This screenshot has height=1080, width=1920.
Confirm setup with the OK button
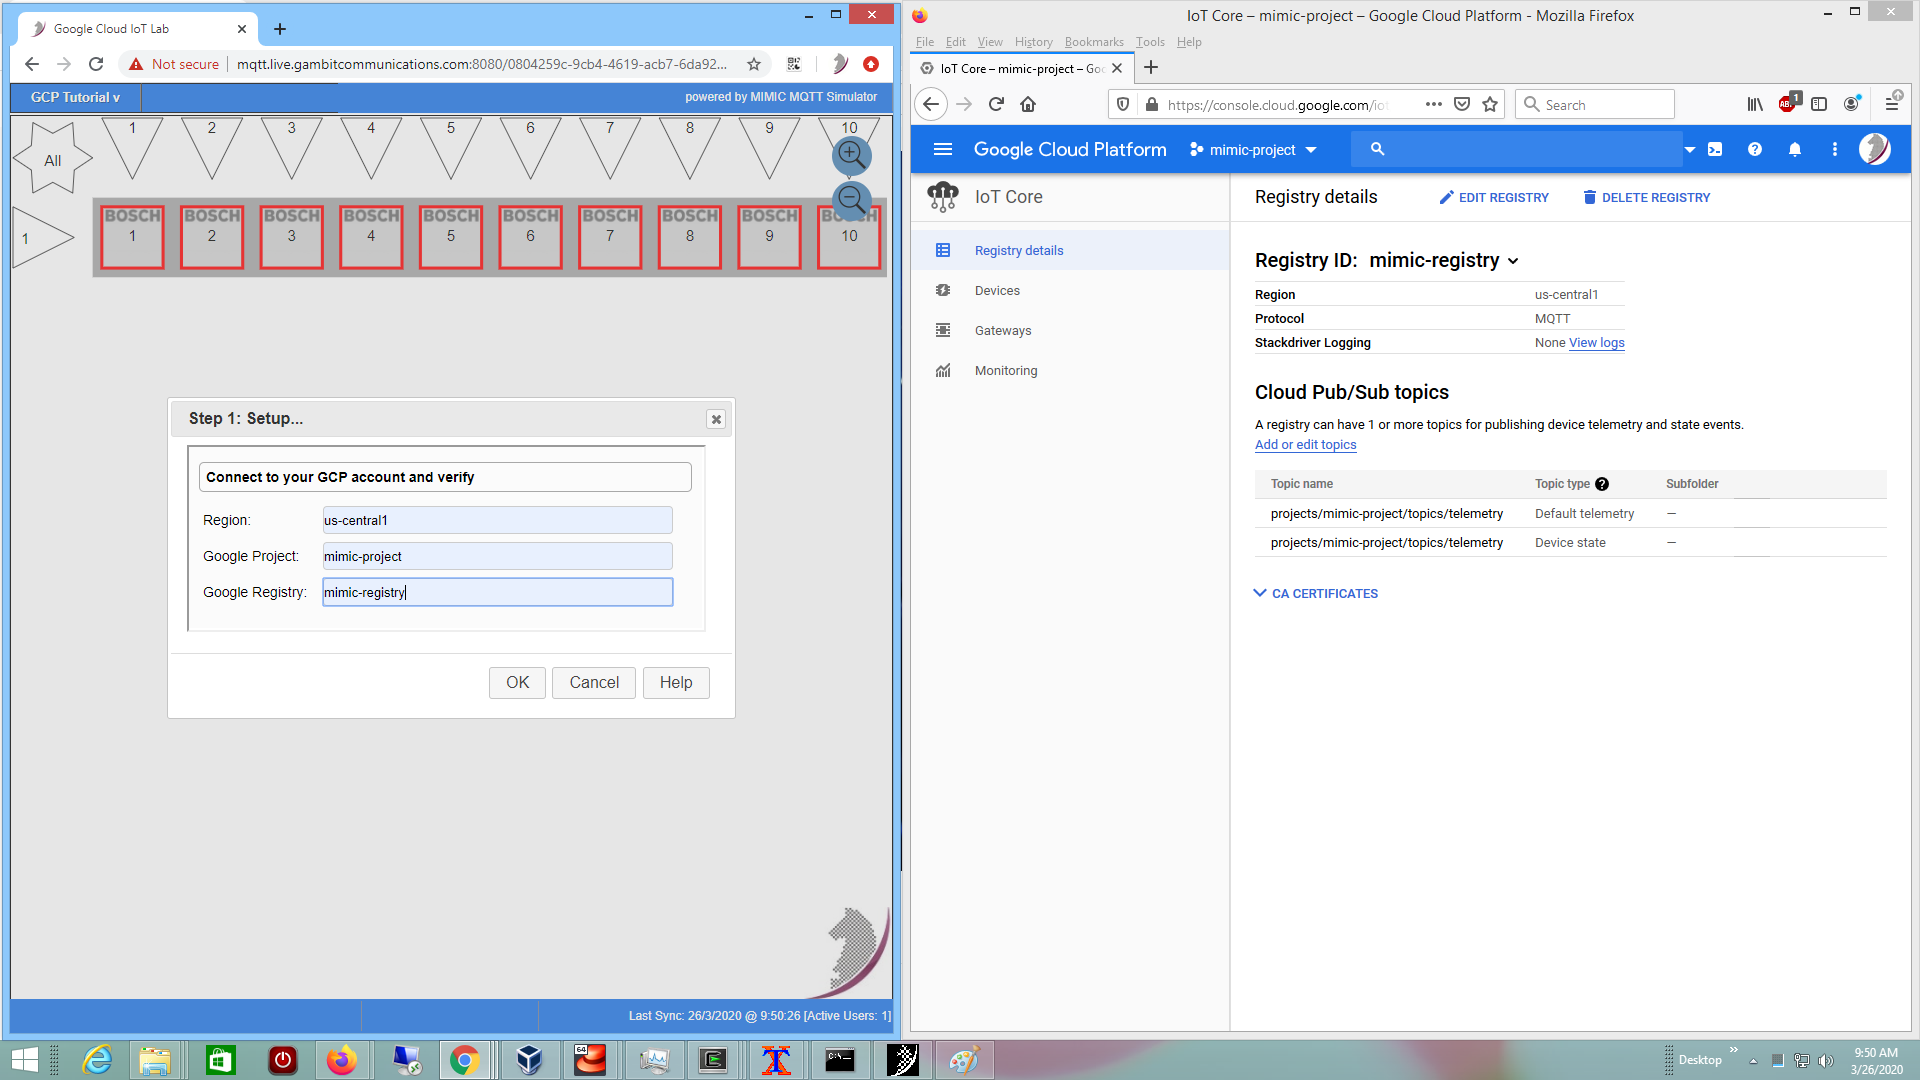517,683
